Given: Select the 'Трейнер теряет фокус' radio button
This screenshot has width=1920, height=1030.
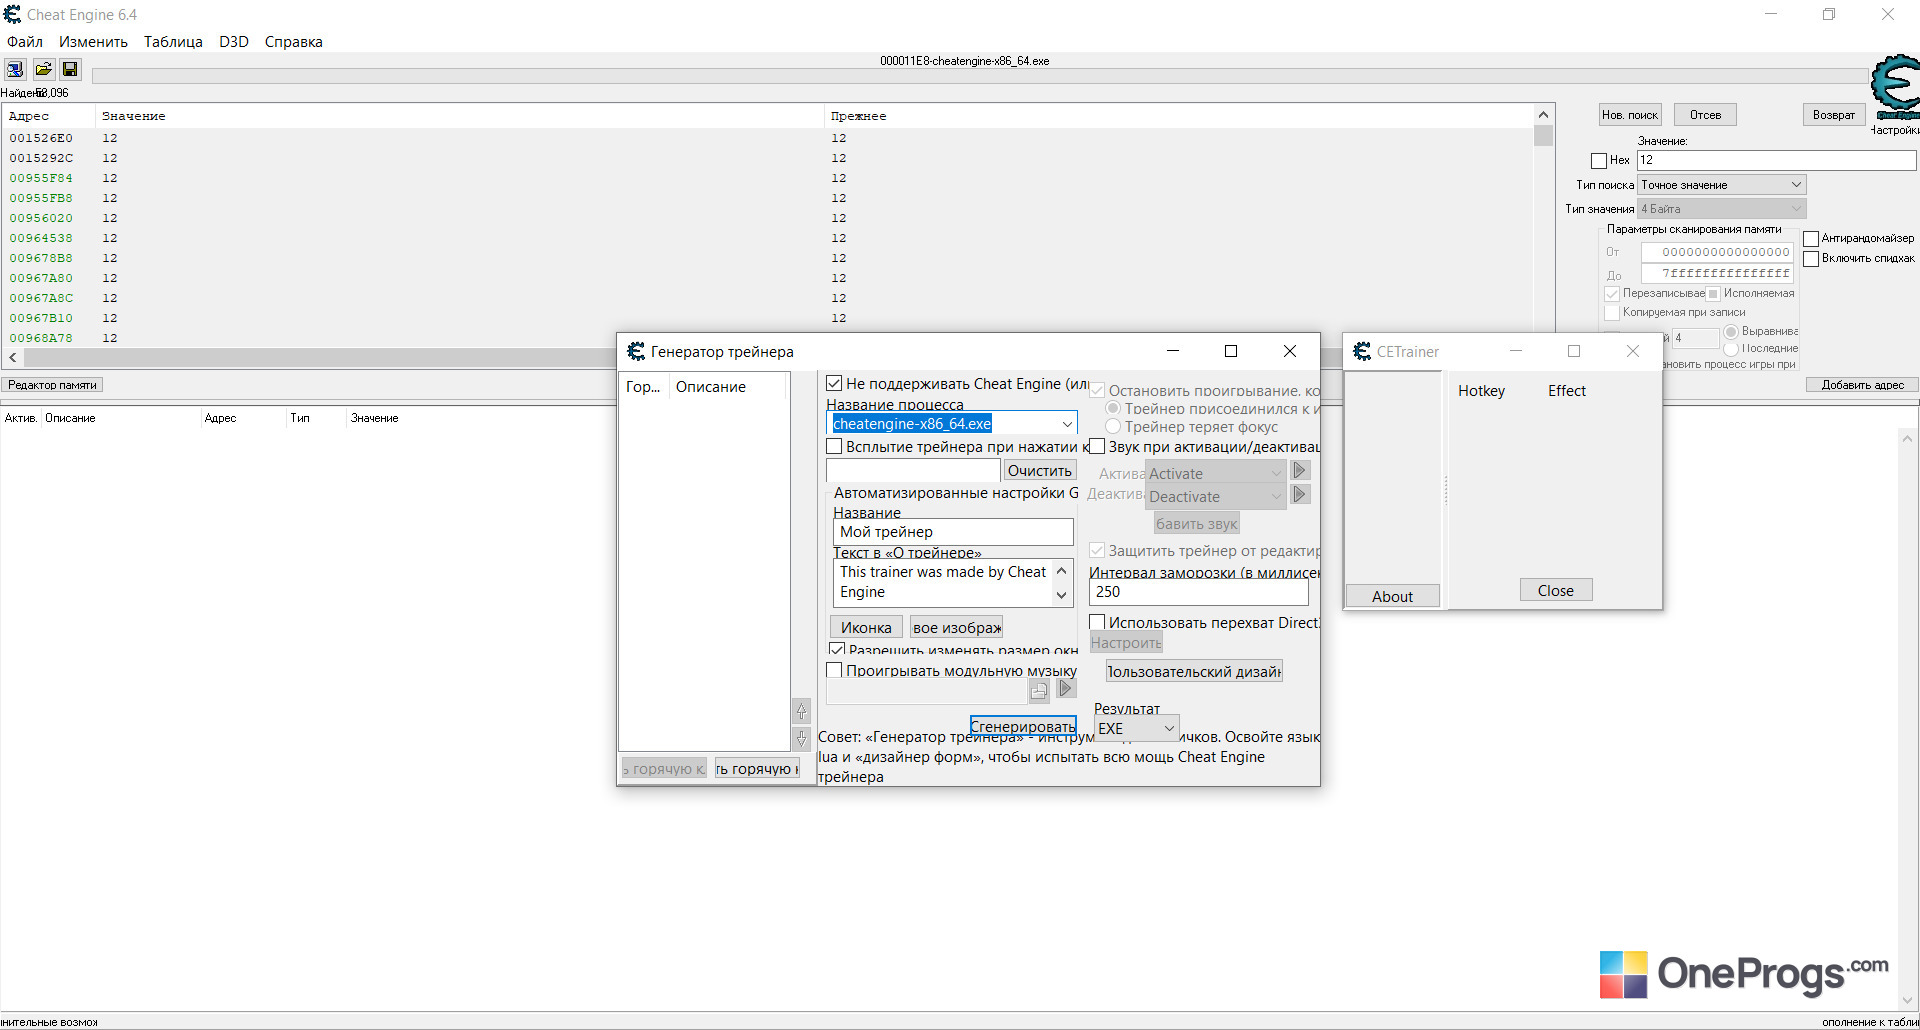Looking at the screenshot, I should [1113, 426].
